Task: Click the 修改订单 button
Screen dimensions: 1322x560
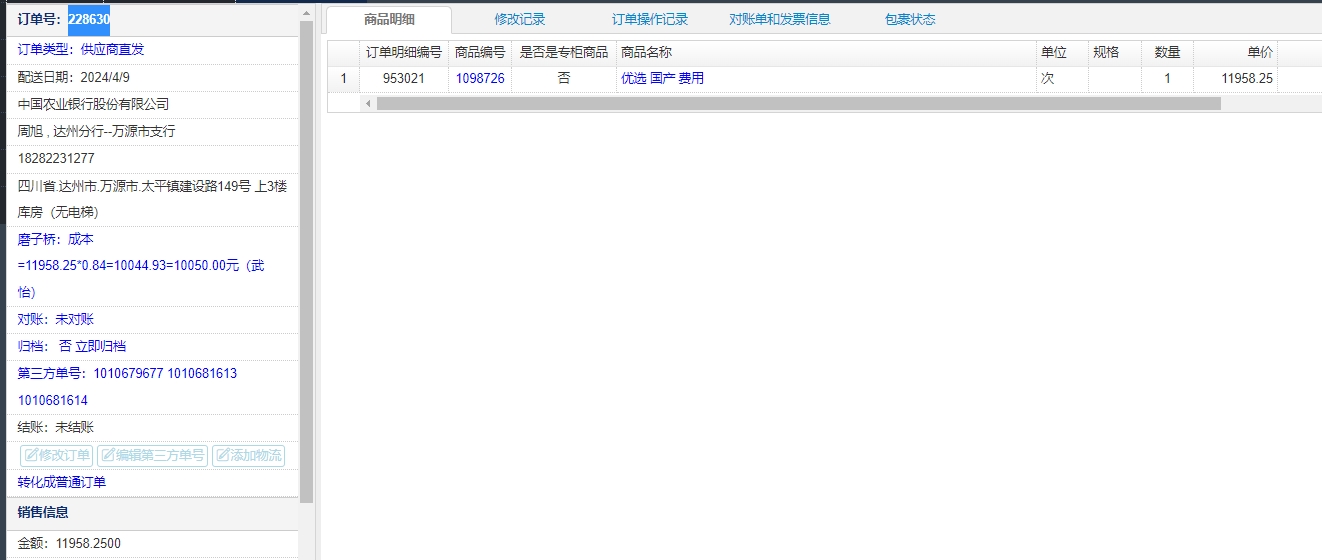Action: 57,456
